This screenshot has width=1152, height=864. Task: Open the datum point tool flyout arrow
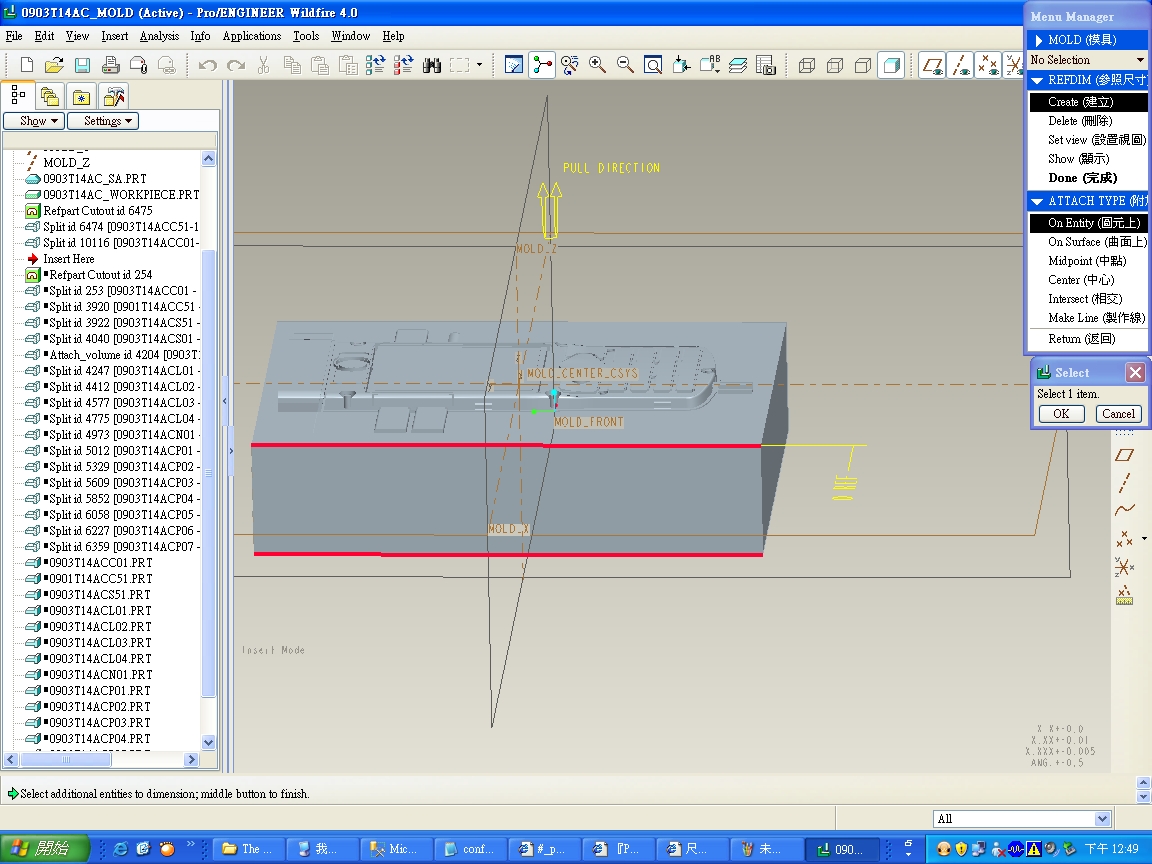[1145, 539]
